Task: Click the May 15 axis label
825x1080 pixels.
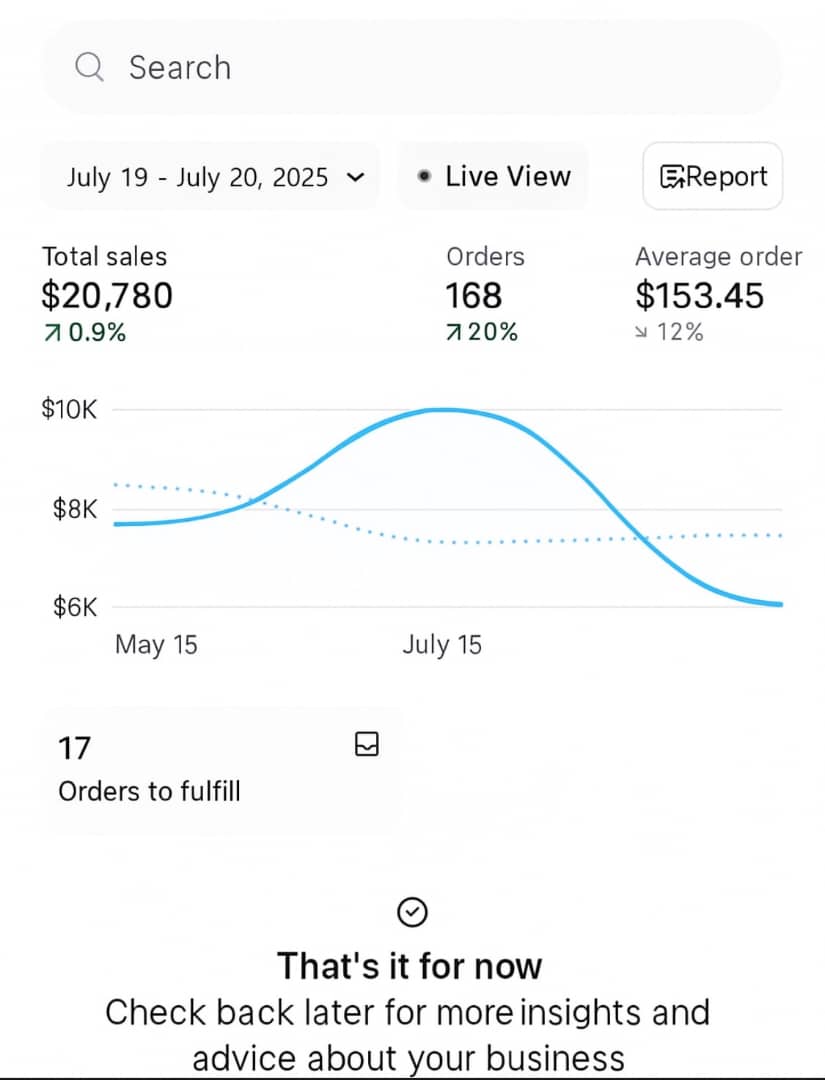Action: tap(156, 645)
